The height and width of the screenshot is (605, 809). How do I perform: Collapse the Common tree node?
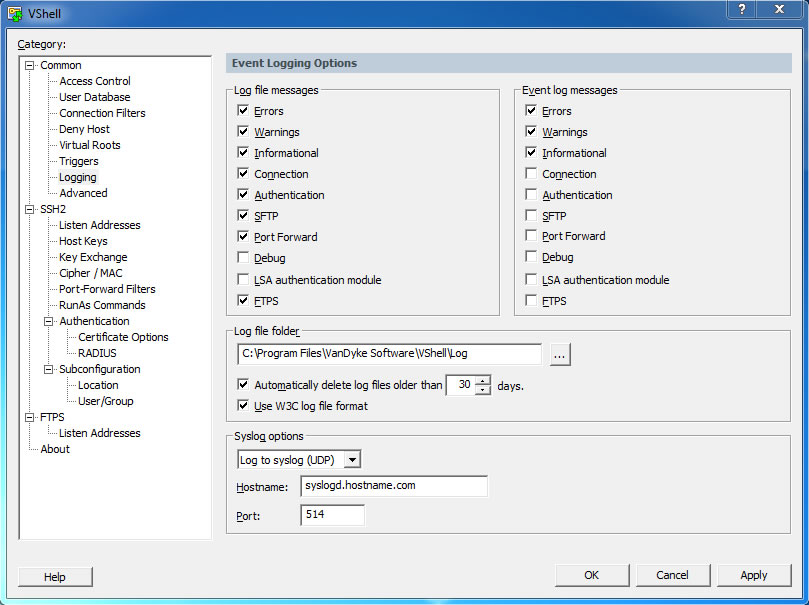[30, 65]
